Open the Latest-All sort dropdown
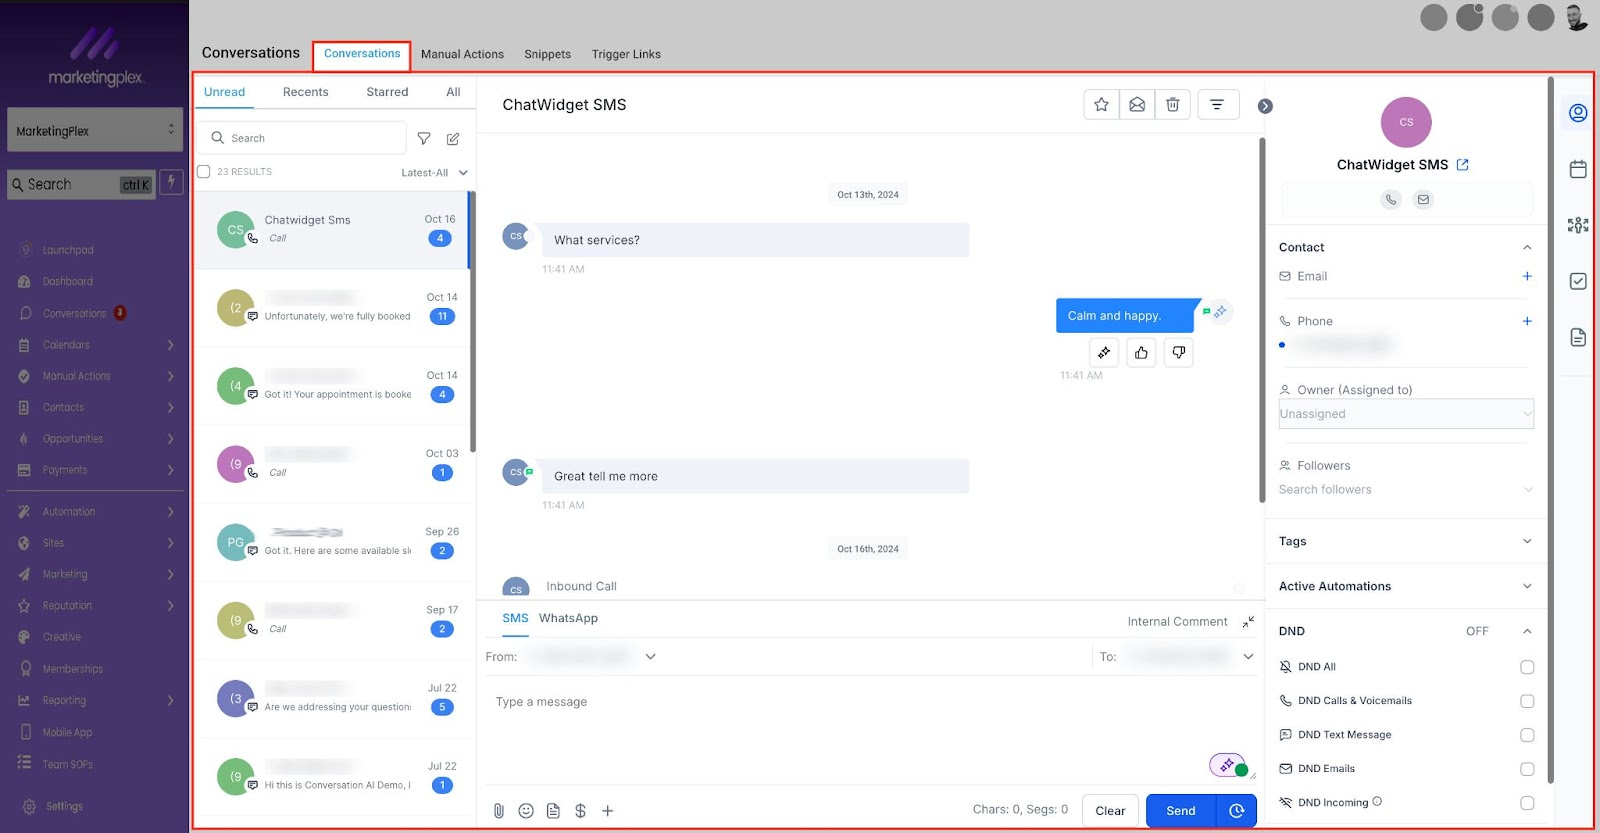The image size is (1600, 833). tap(435, 173)
